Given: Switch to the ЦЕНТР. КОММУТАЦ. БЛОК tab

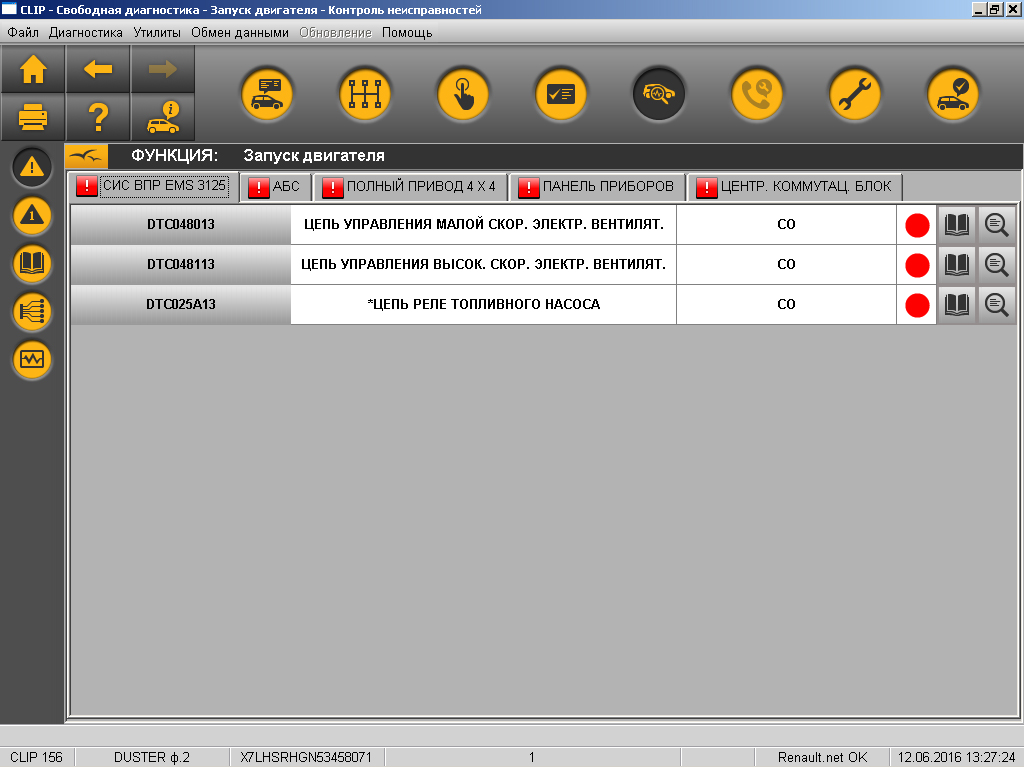Looking at the screenshot, I should [795, 187].
